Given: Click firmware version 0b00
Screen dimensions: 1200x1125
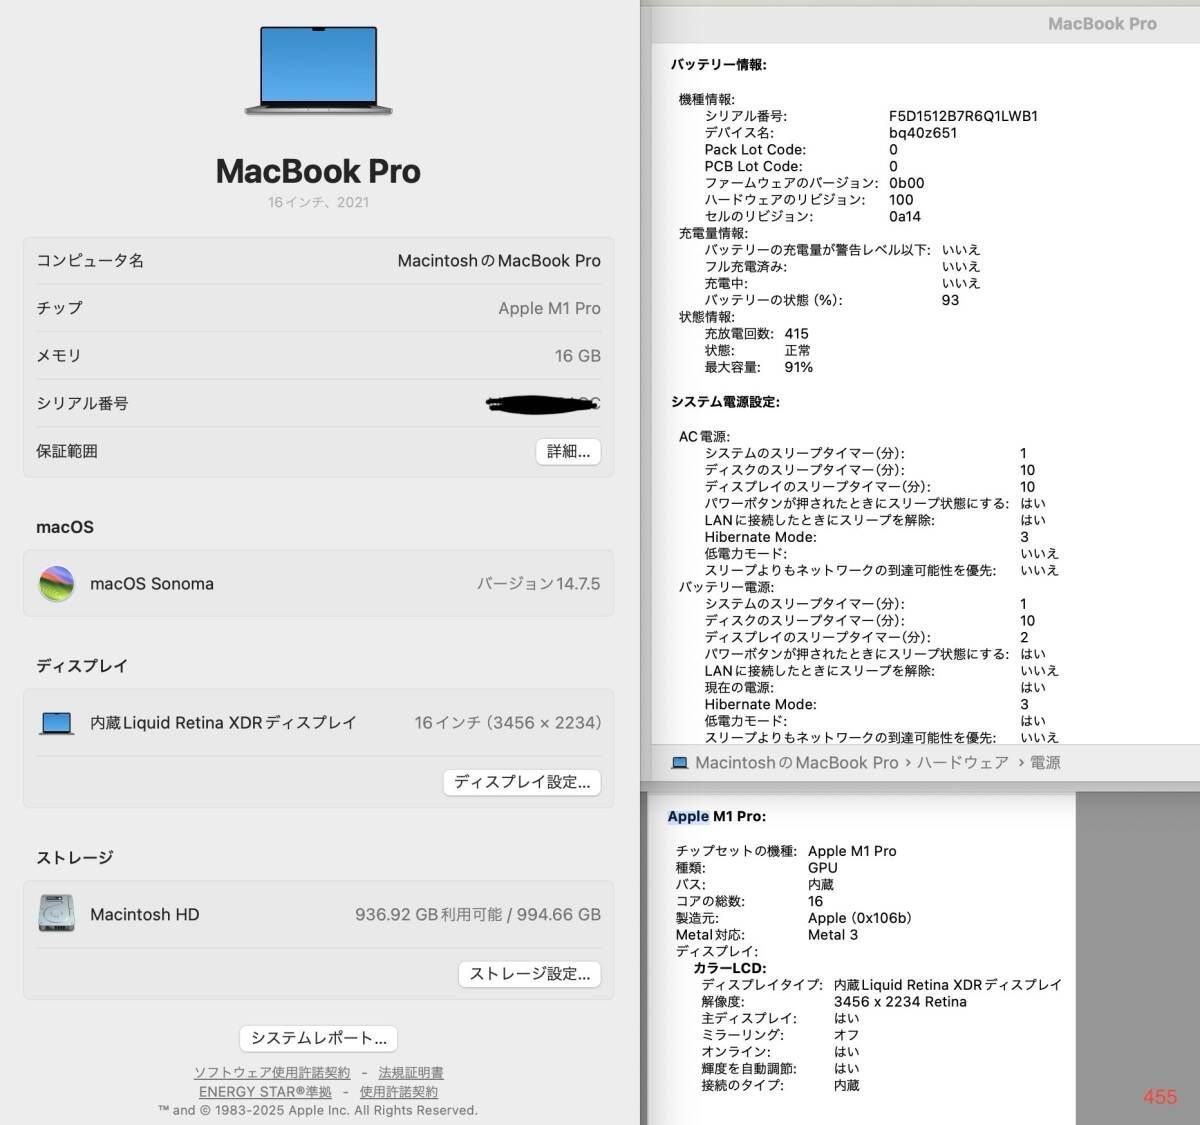Looking at the screenshot, I should pos(906,183).
